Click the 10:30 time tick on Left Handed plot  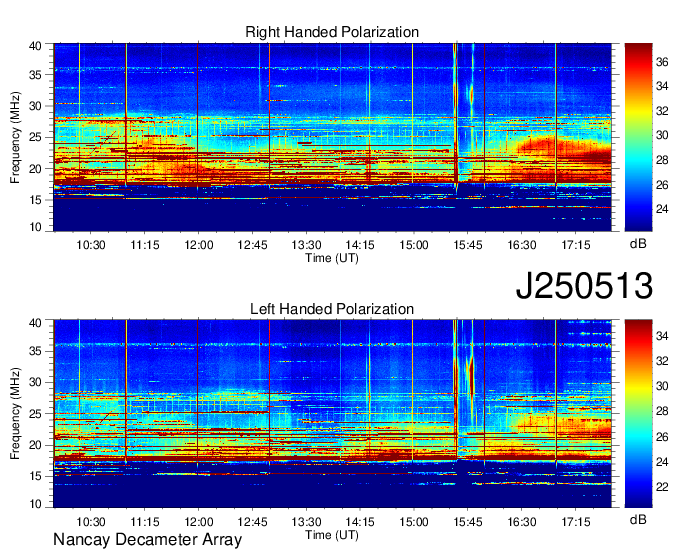tap(91, 522)
